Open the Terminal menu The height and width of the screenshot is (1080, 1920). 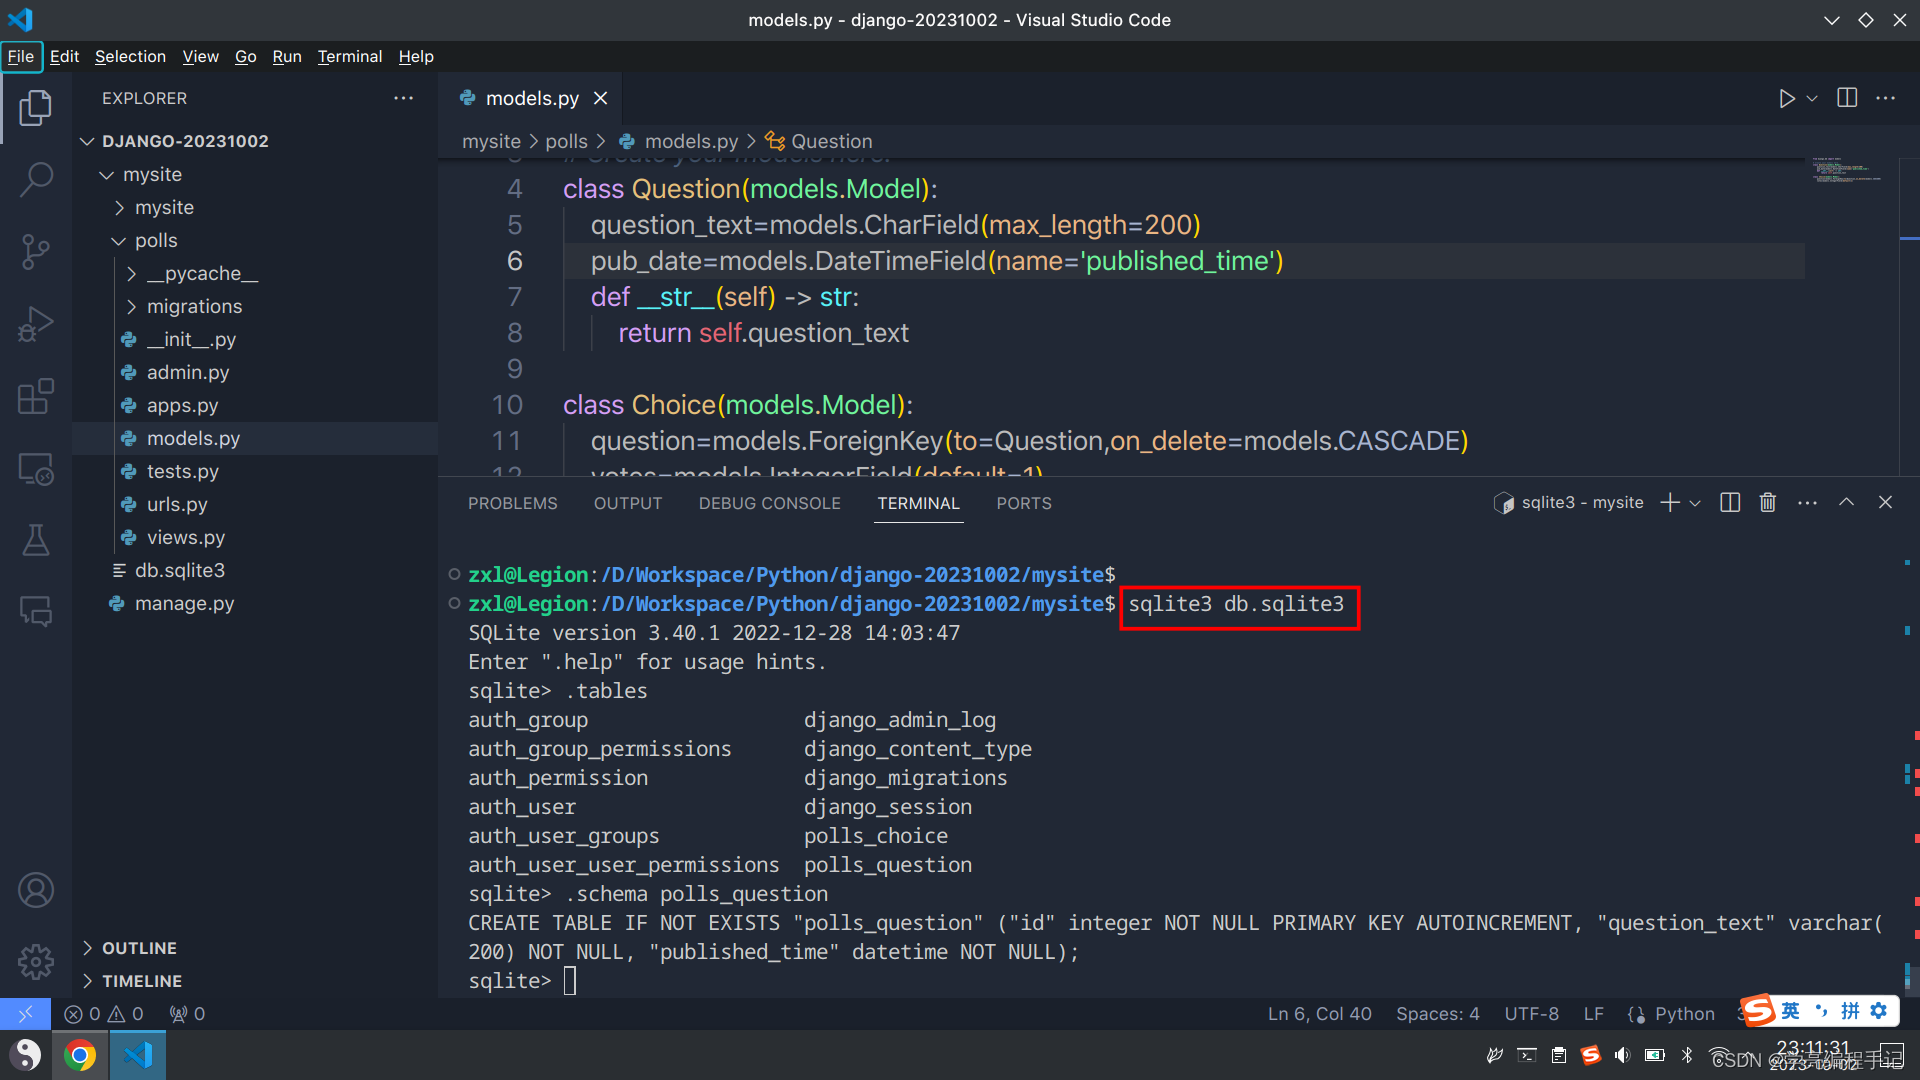tap(350, 56)
